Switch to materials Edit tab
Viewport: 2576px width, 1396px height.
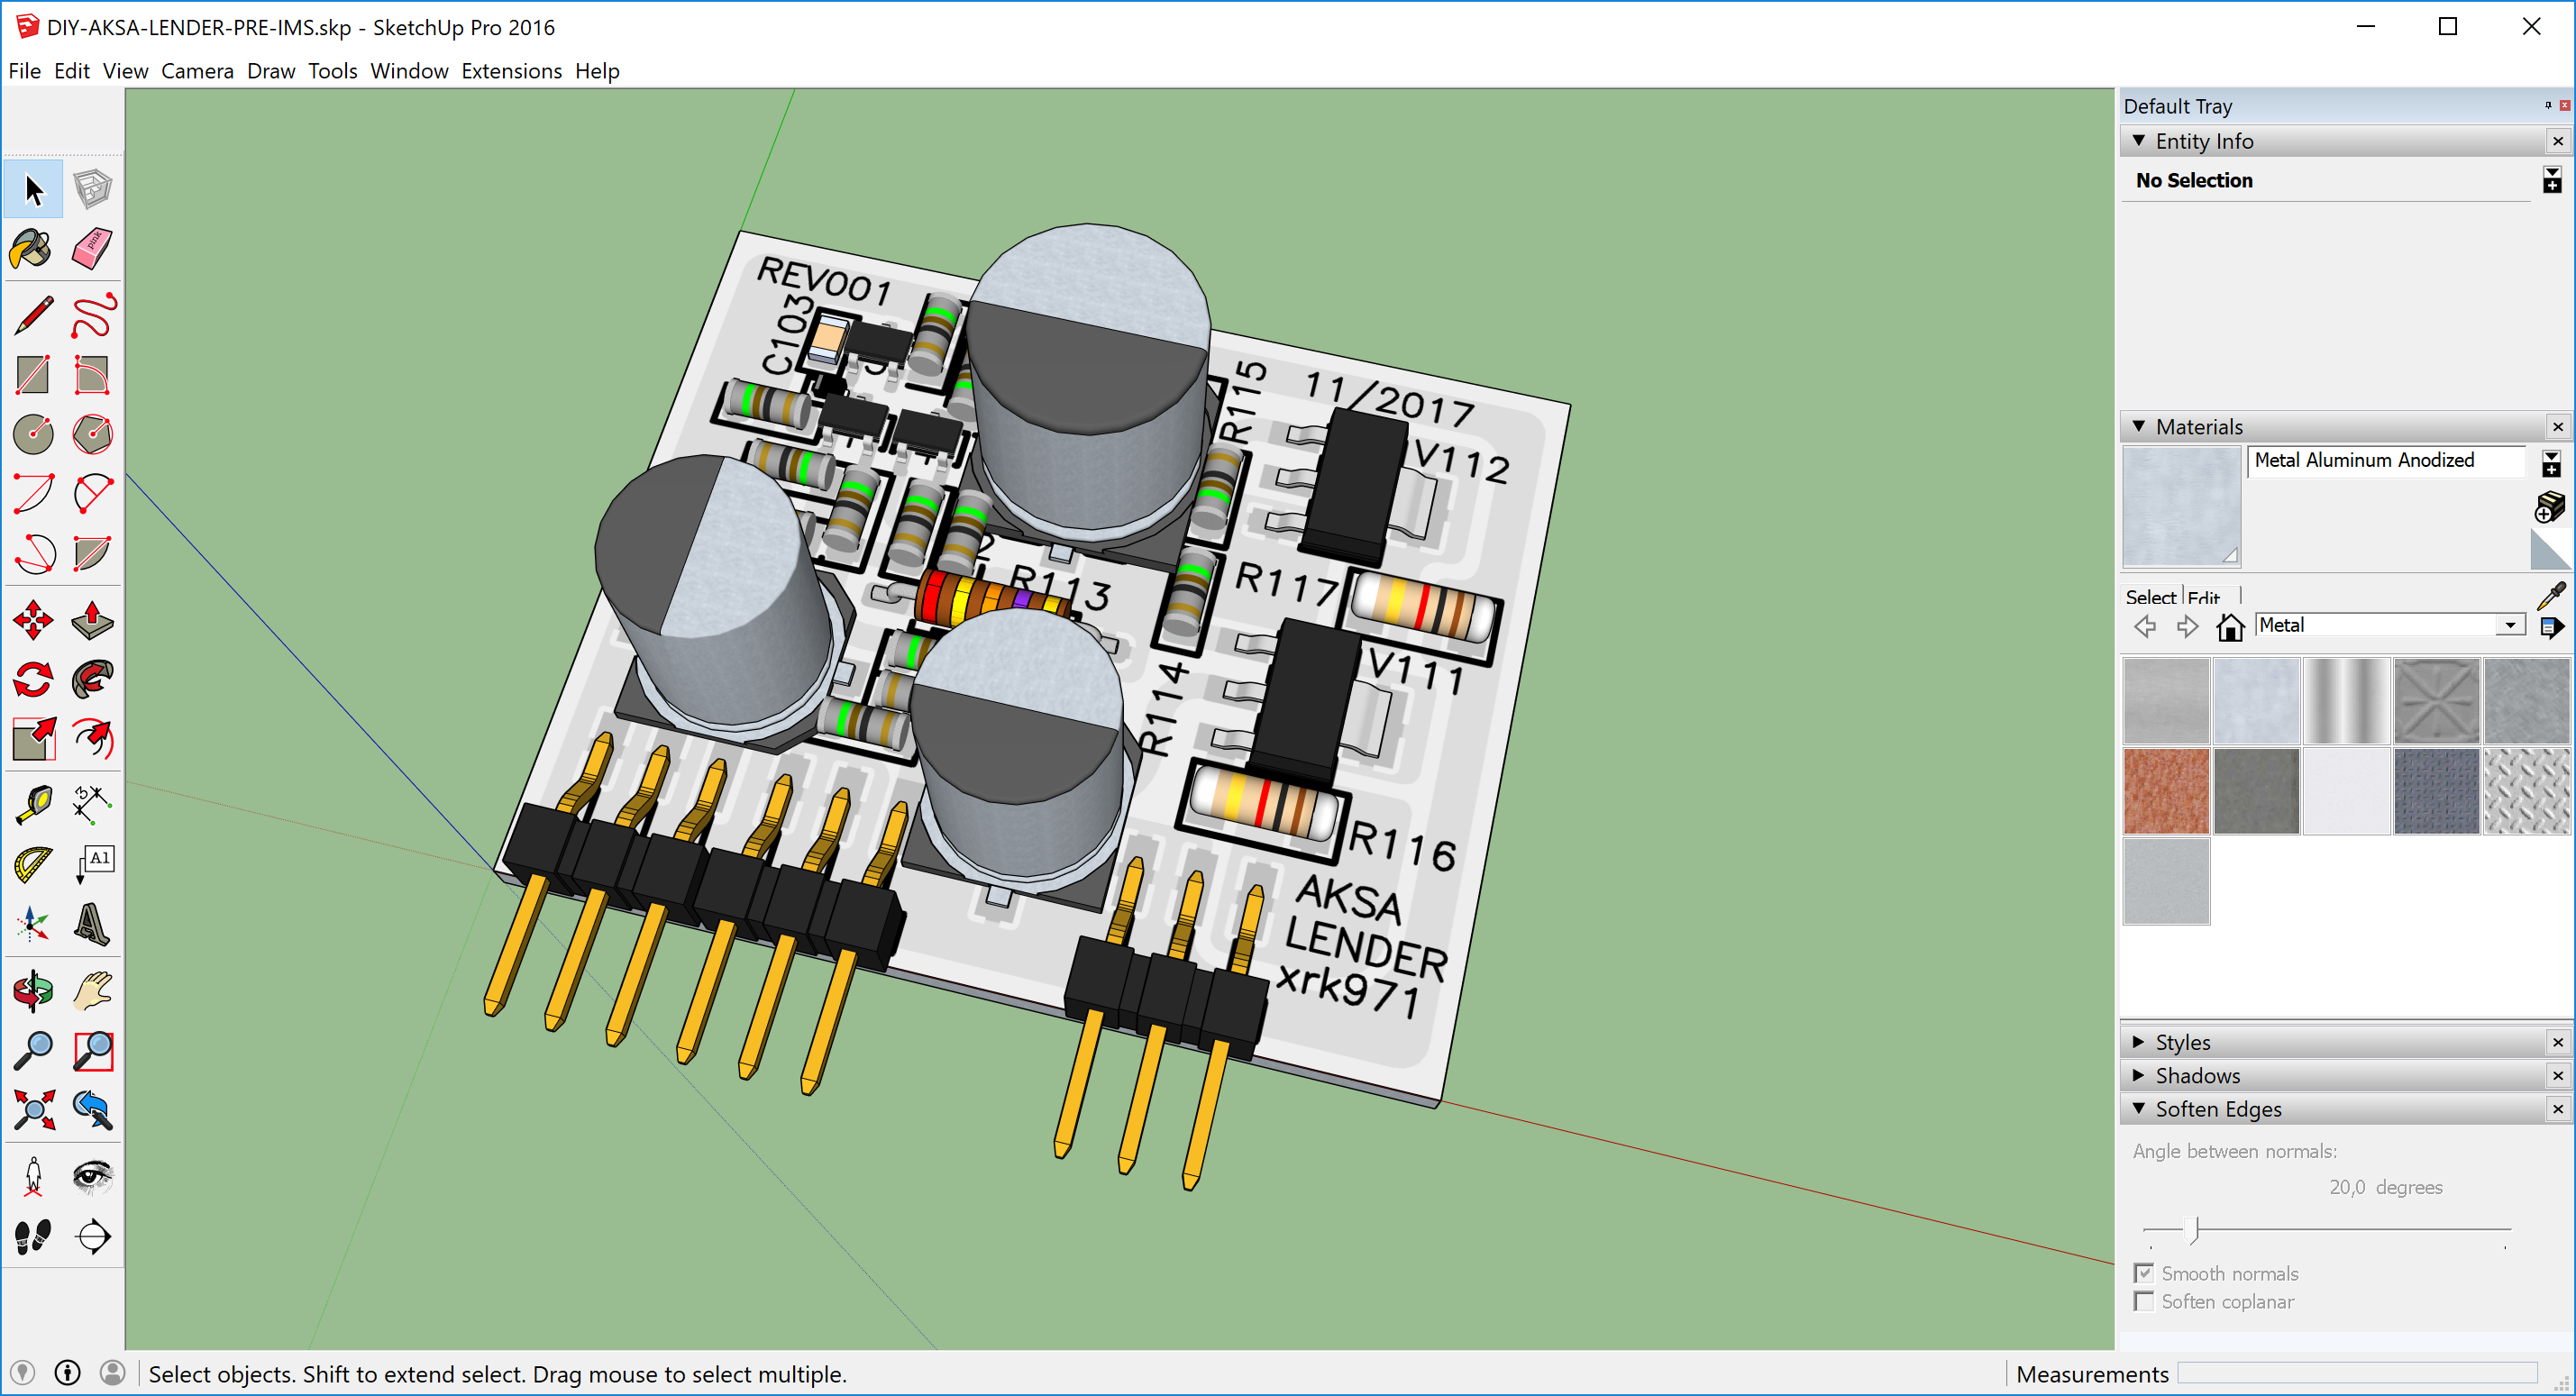[x=2204, y=597]
